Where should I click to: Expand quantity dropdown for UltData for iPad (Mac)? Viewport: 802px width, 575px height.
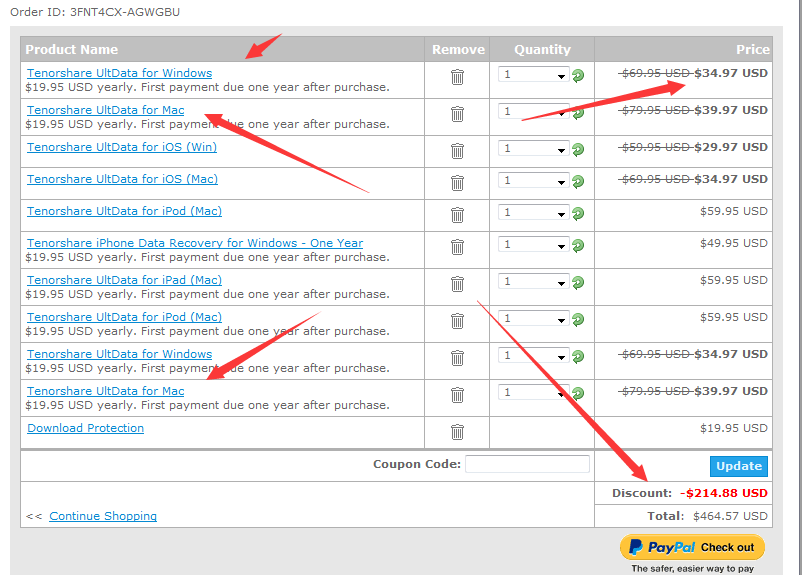pyautogui.click(x=533, y=281)
